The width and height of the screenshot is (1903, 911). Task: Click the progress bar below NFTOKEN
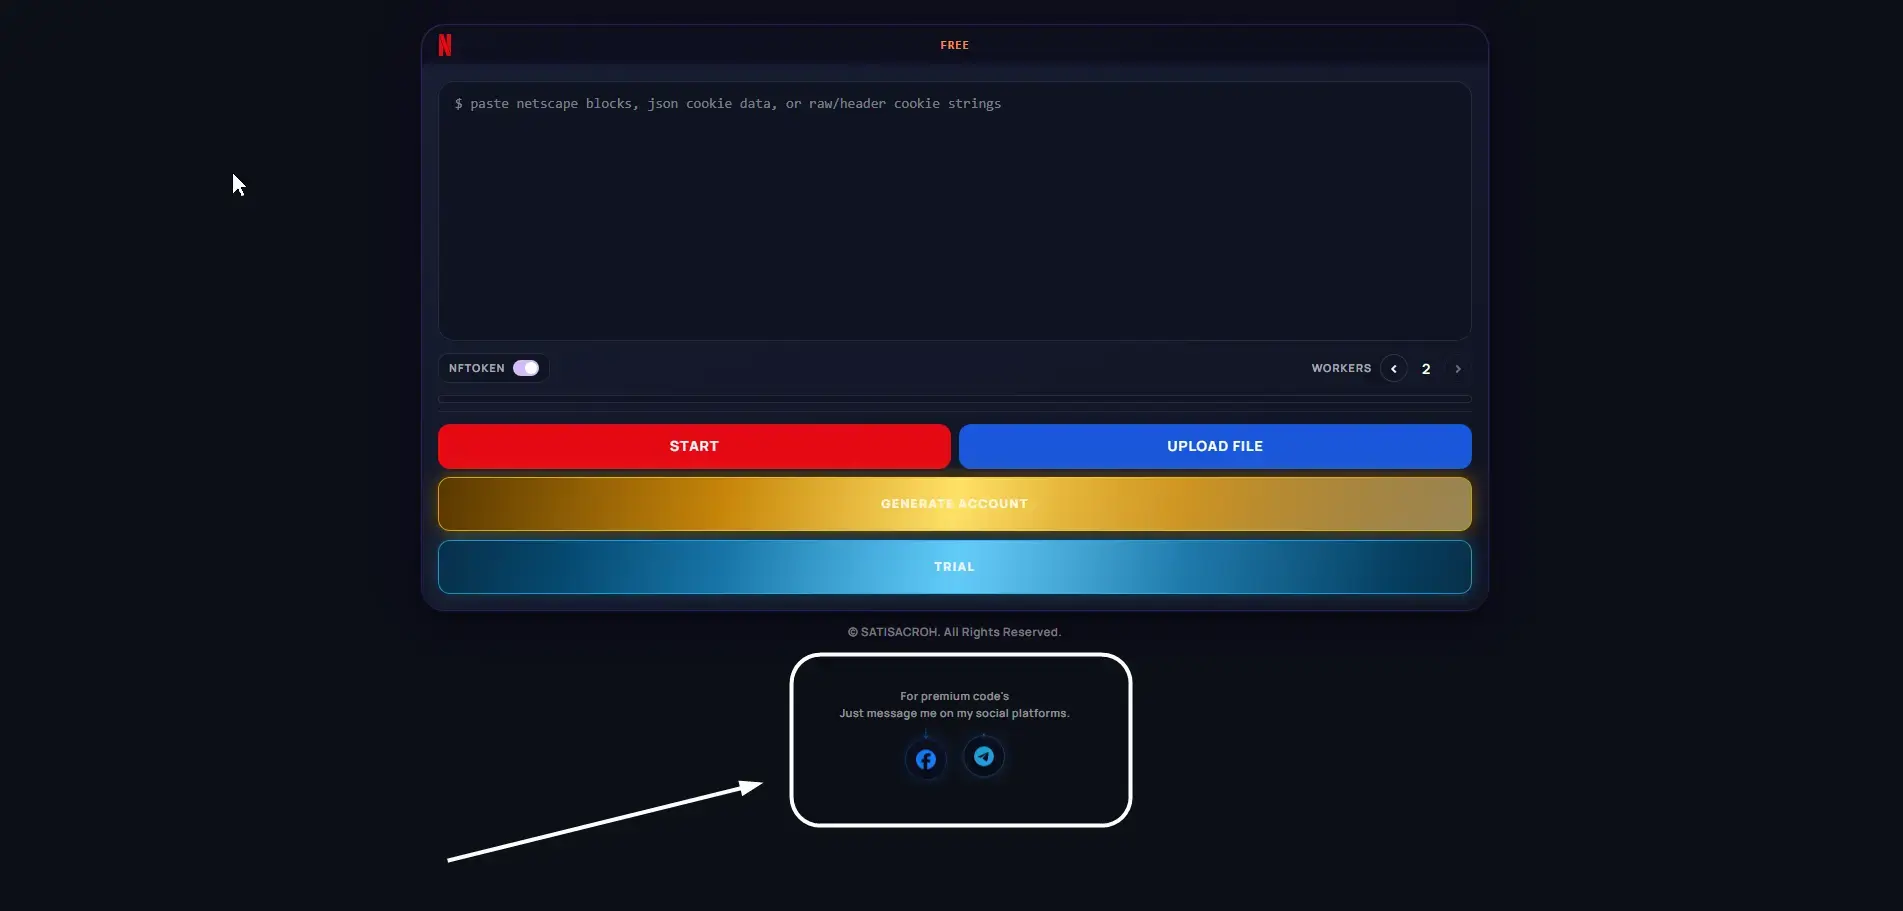click(955, 399)
